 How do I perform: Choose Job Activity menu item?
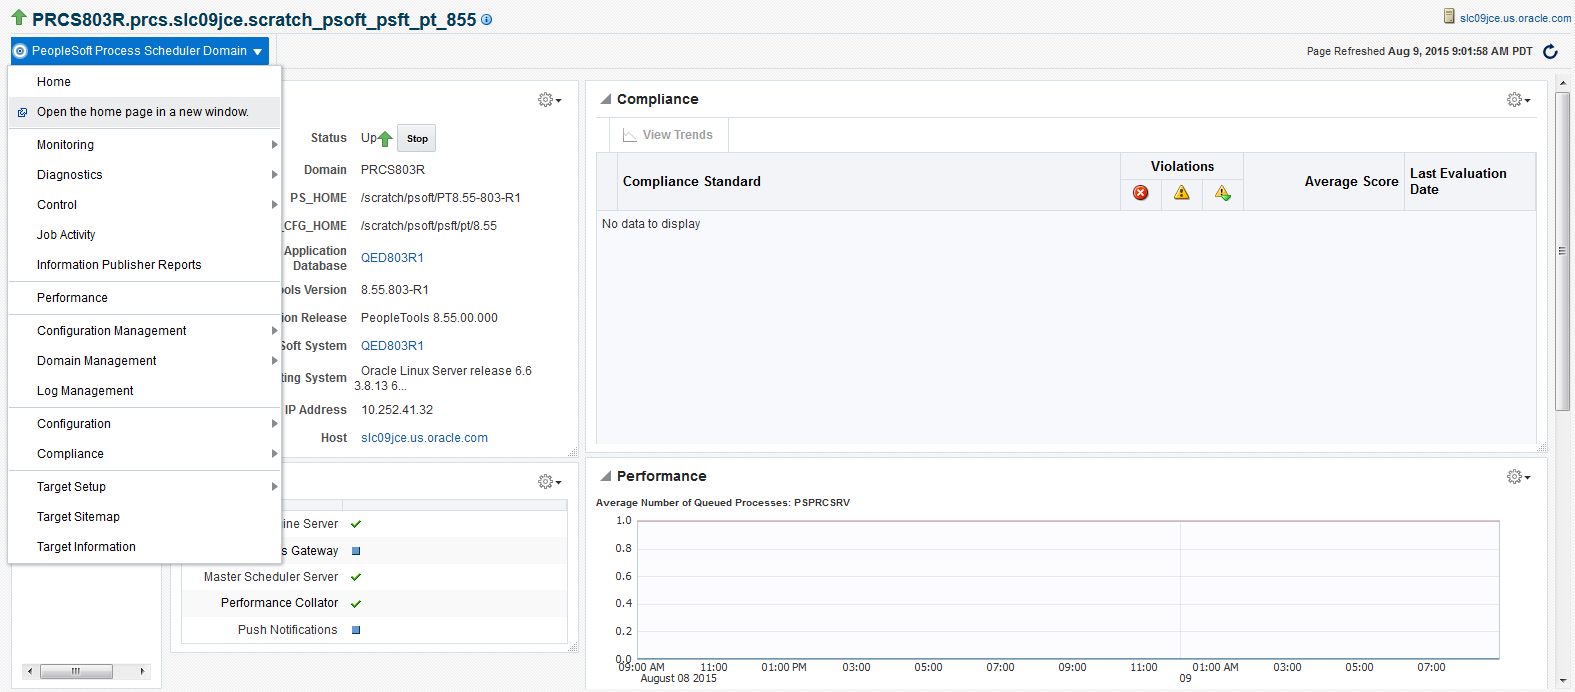tap(145, 235)
